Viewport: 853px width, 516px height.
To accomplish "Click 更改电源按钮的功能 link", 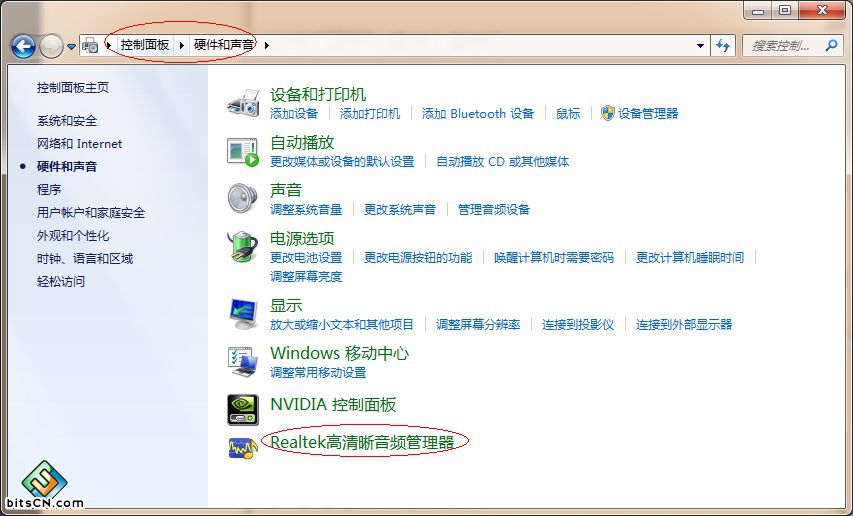I will 418,257.
